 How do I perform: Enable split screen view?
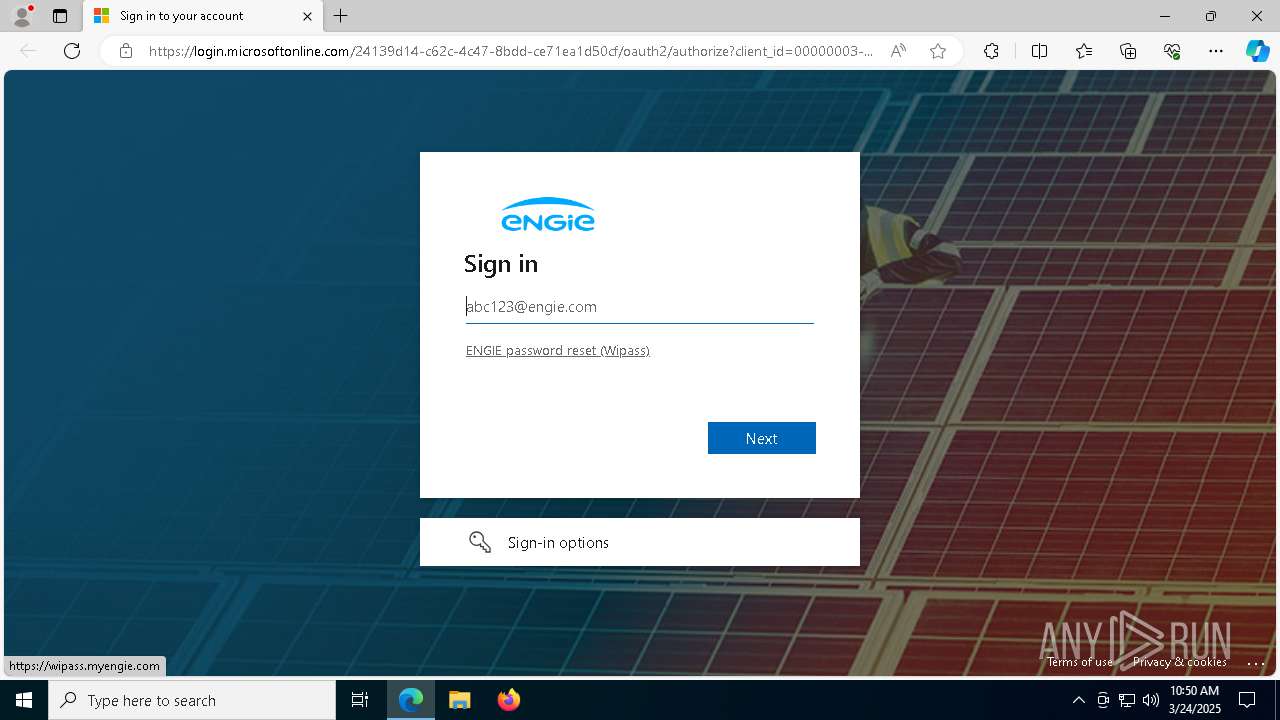pos(1039,51)
